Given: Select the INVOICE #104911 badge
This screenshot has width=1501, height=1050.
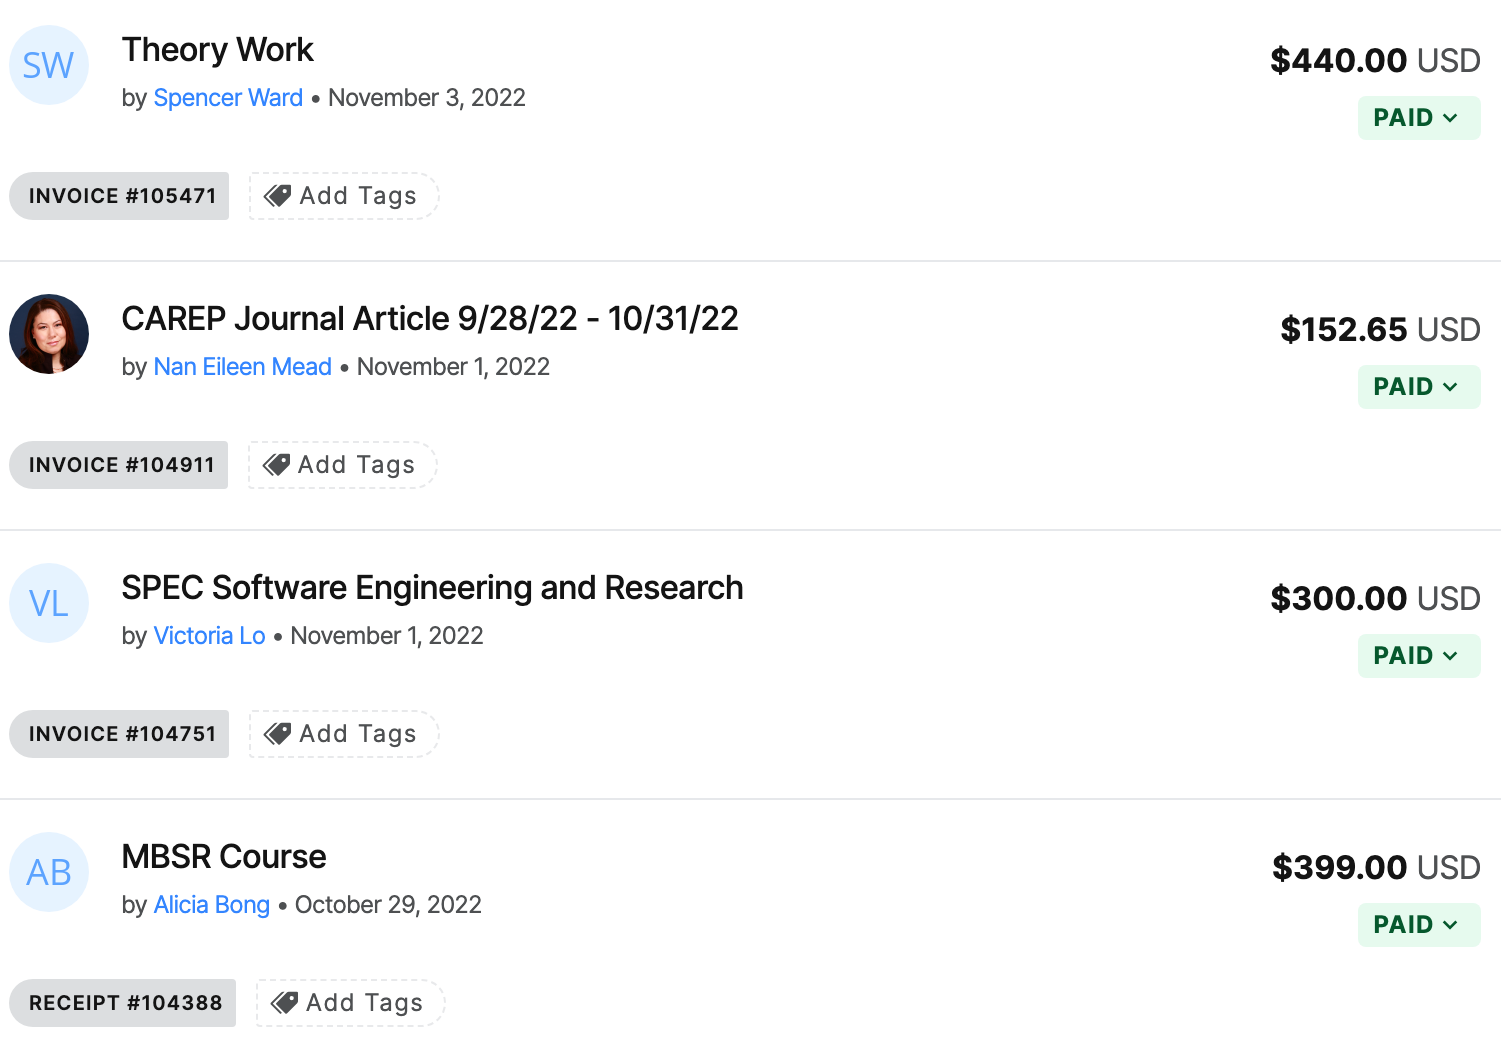Looking at the screenshot, I should pos(119,465).
